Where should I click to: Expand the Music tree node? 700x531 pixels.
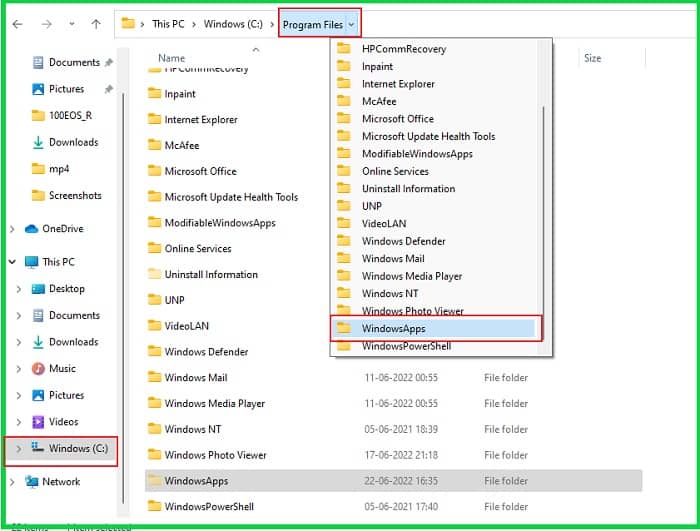tap(19, 369)
